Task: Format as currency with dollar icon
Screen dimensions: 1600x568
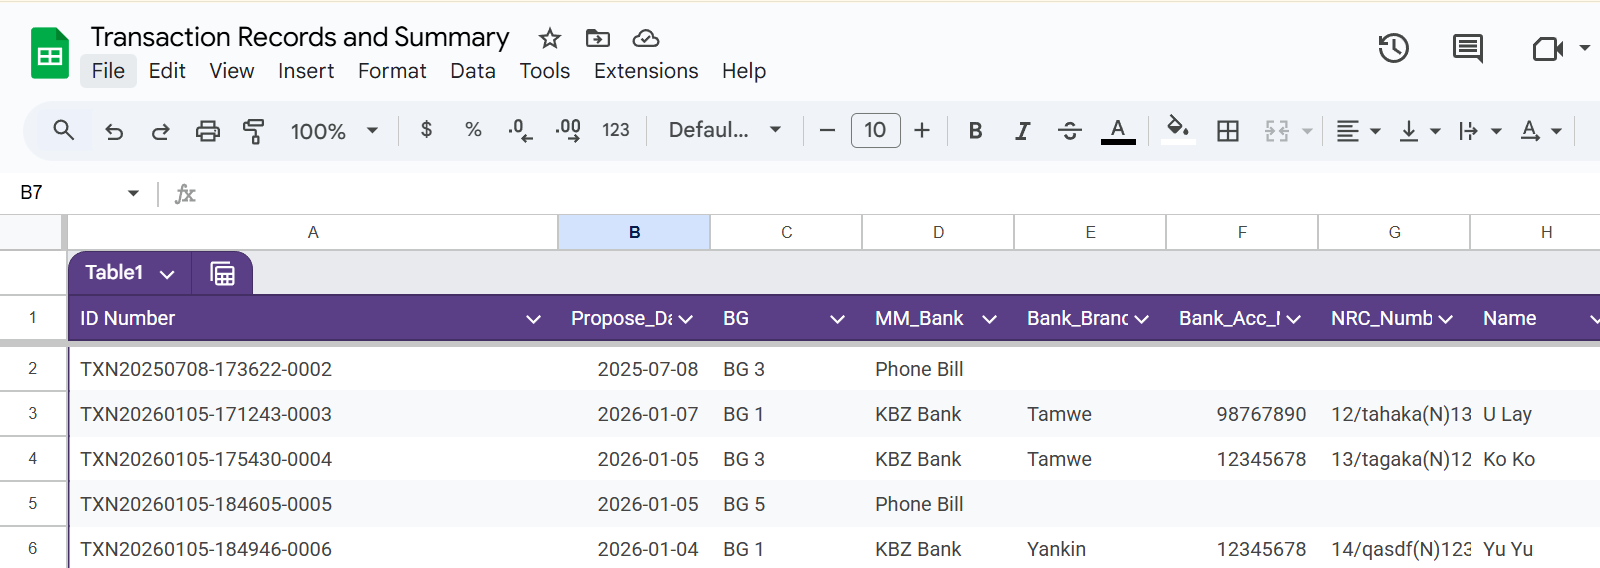Action: click(x=427, y=130)
